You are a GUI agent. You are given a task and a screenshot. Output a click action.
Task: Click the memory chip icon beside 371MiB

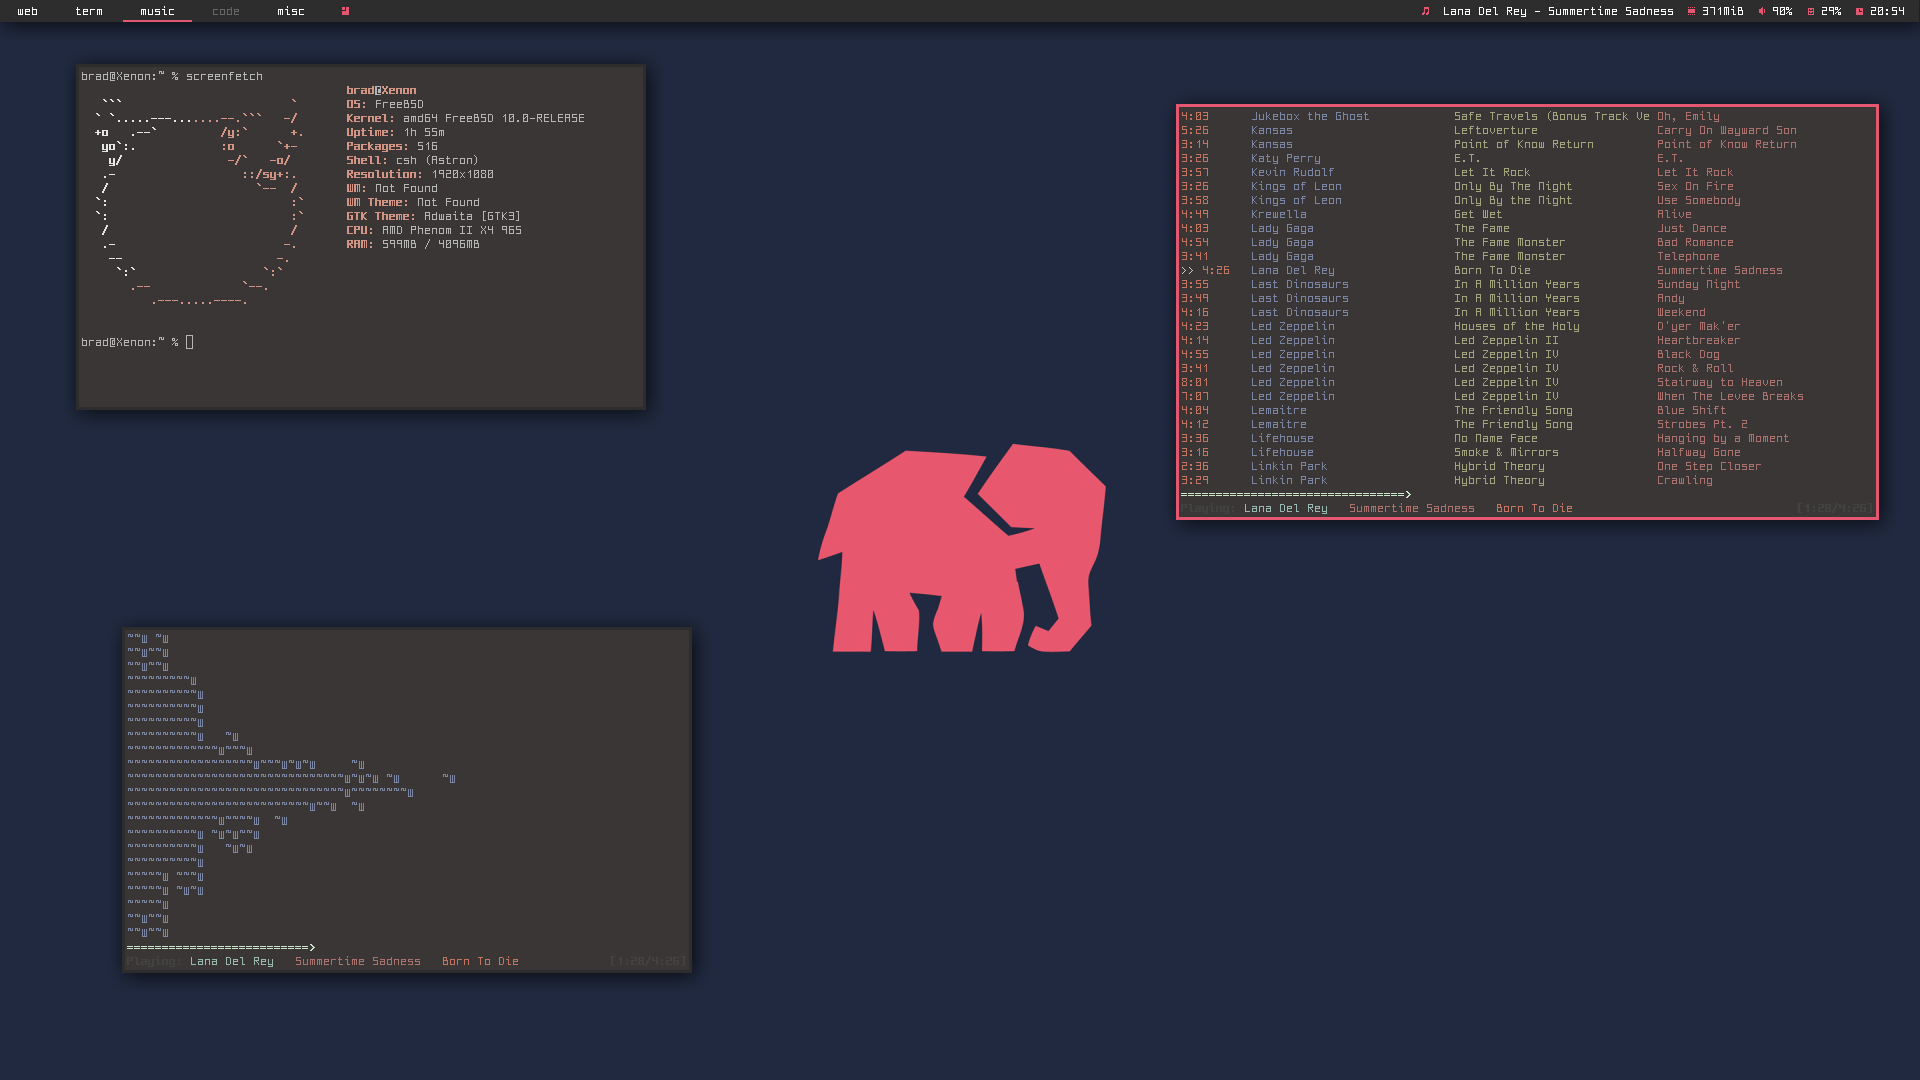(1691, 11)
